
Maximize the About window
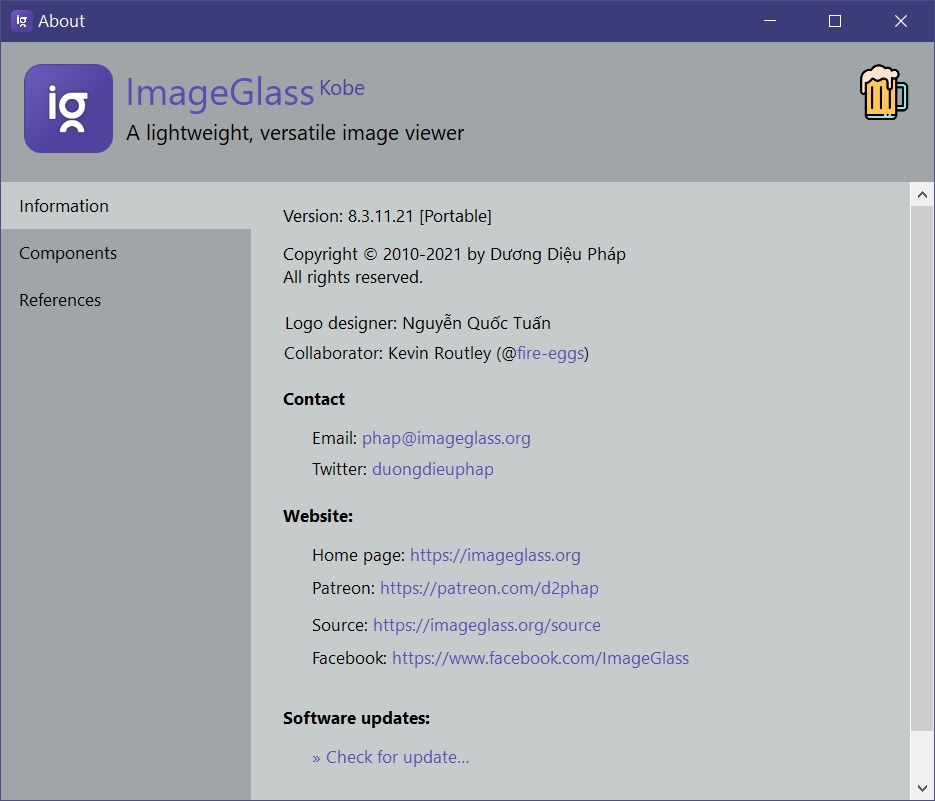coord(835,21)
